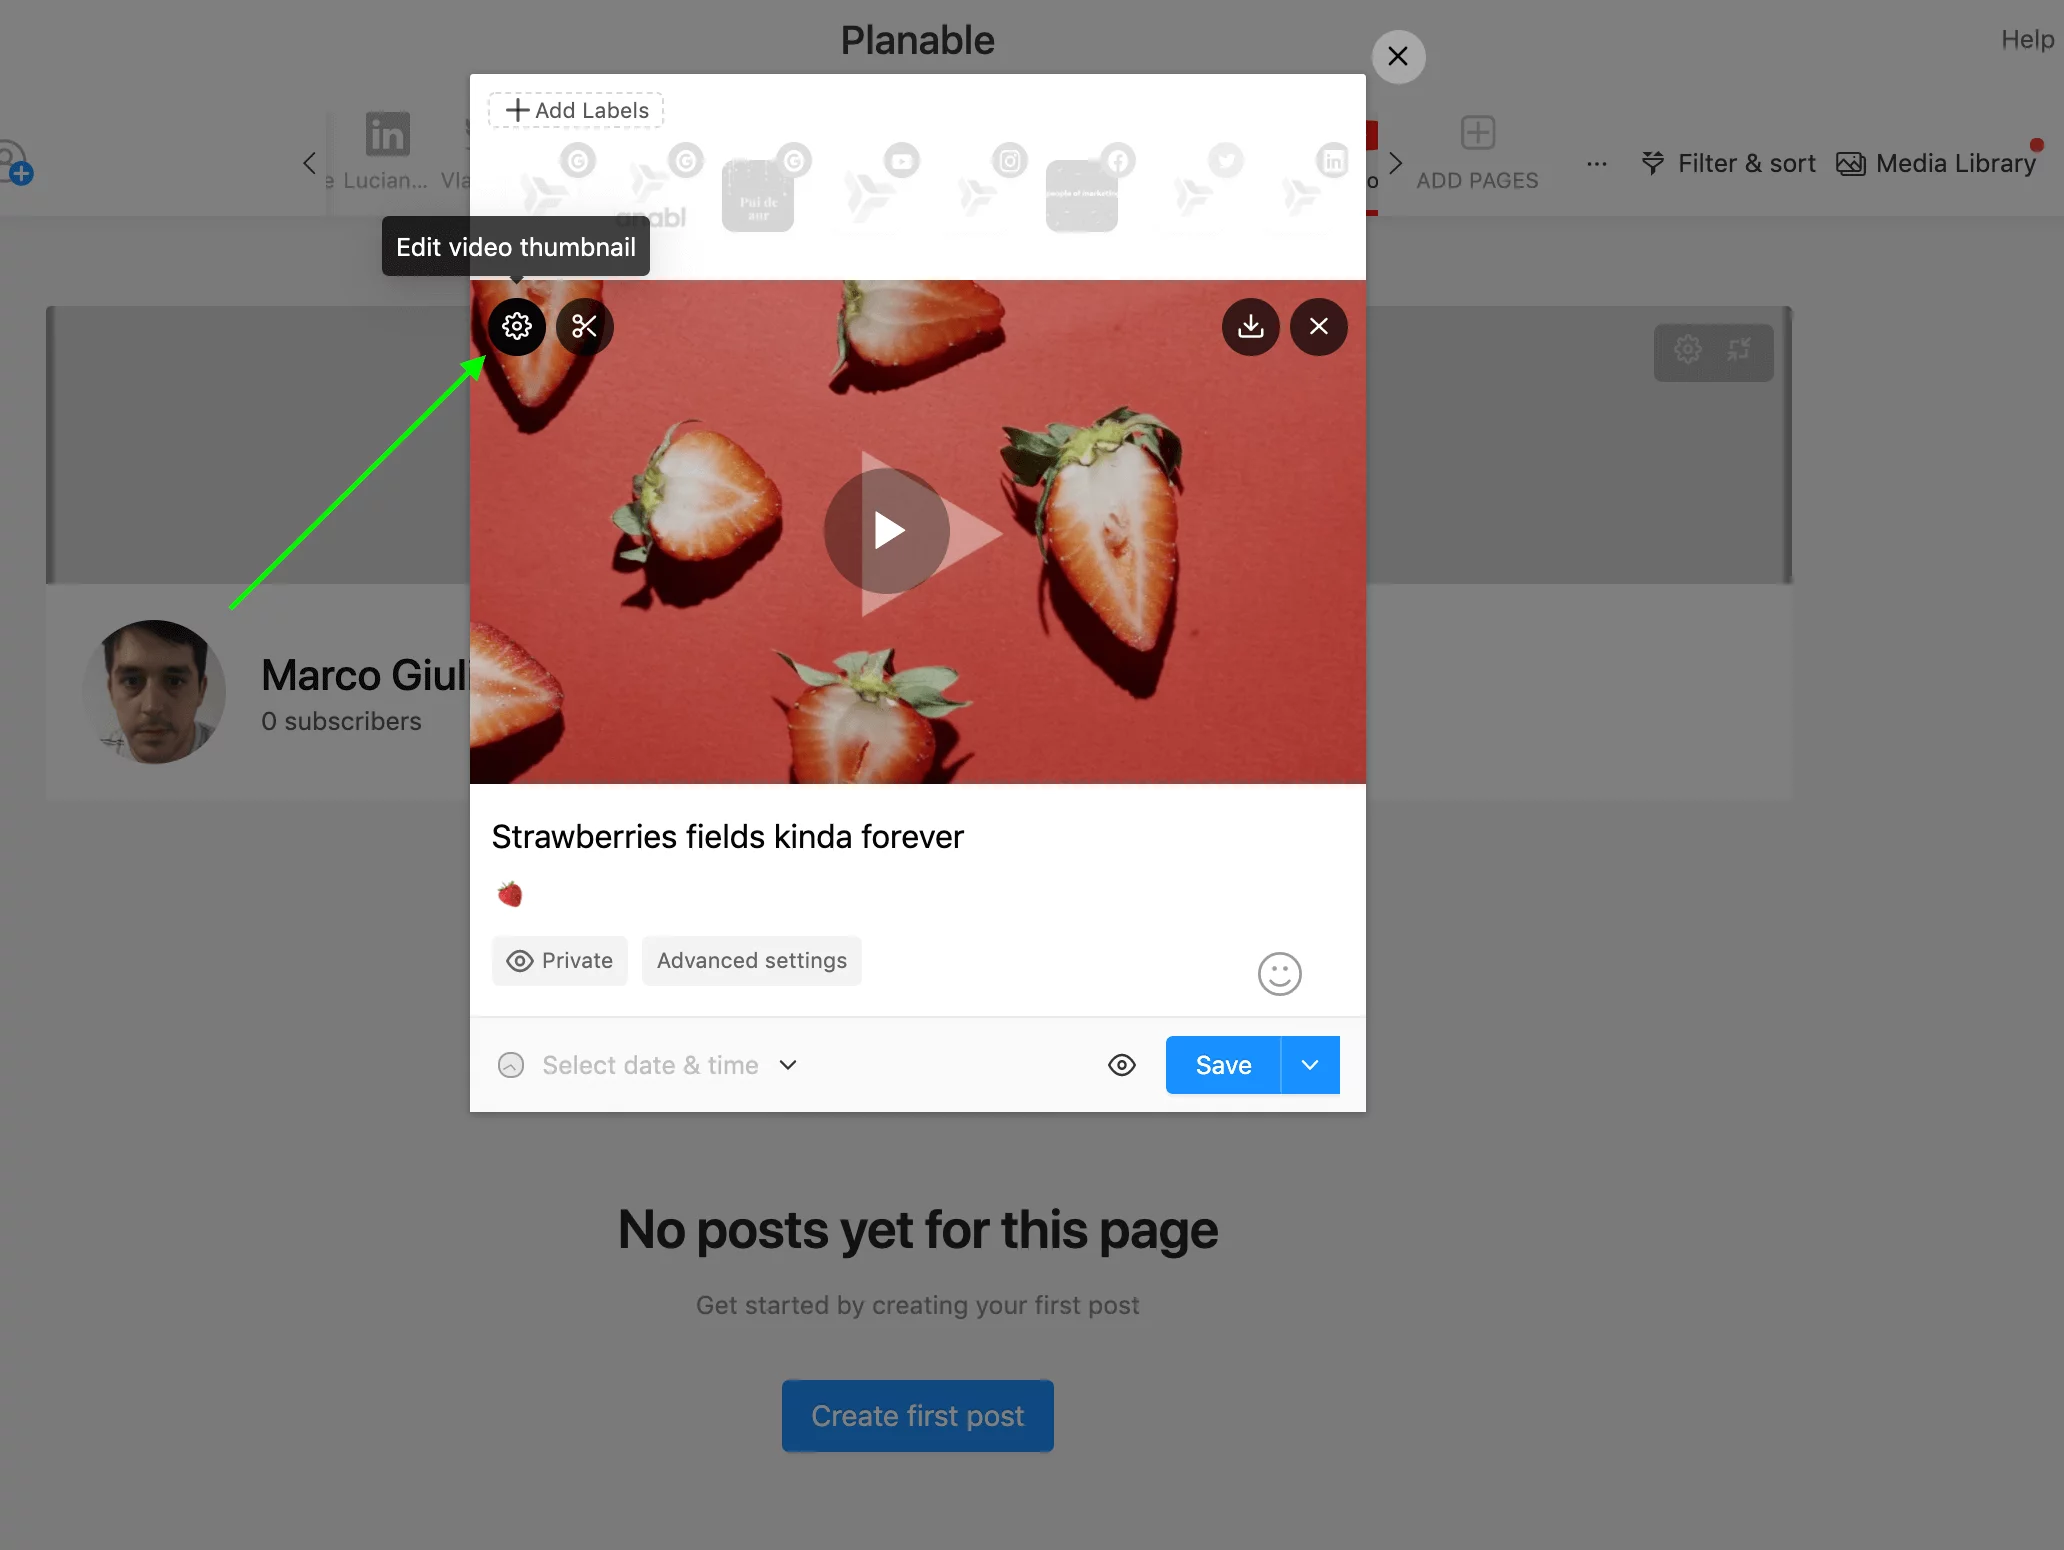This screenshot has height=1550, width=2064.
Task: Toggle the Help option in top right
Action: (2028, 36)
